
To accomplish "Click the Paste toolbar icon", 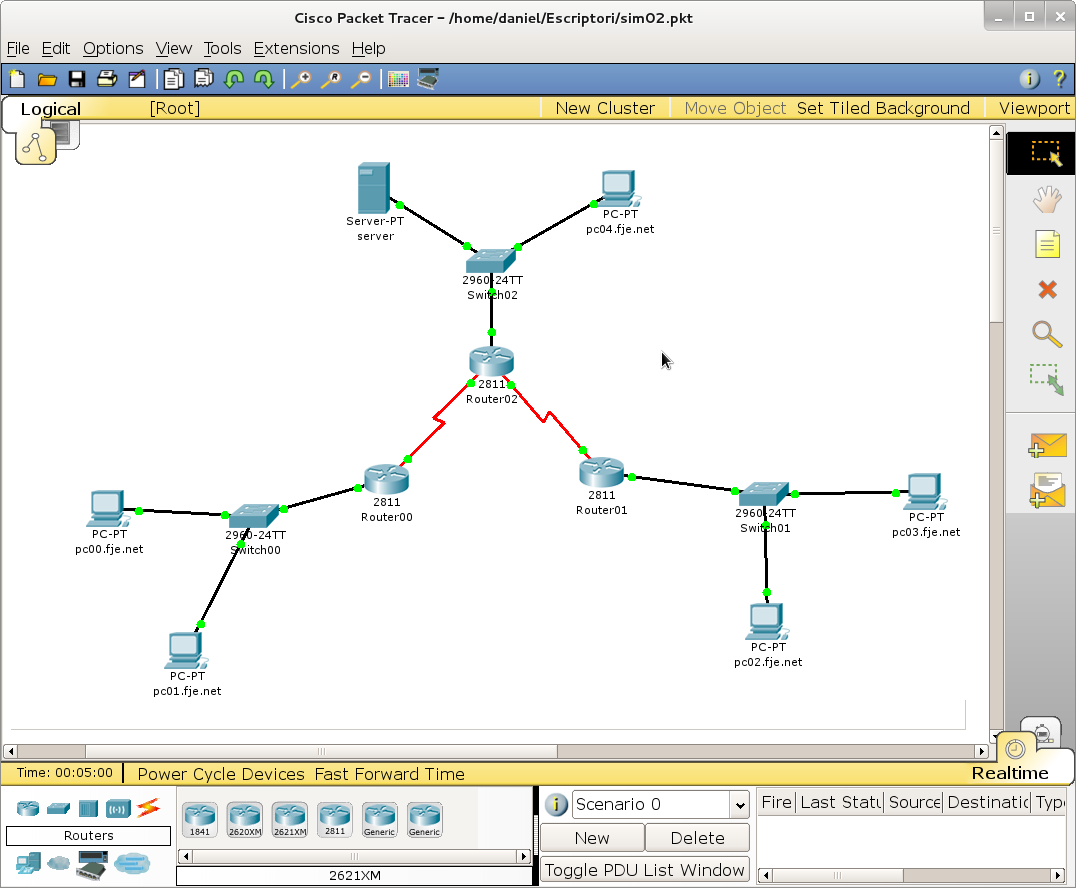I will pos(204,80).
